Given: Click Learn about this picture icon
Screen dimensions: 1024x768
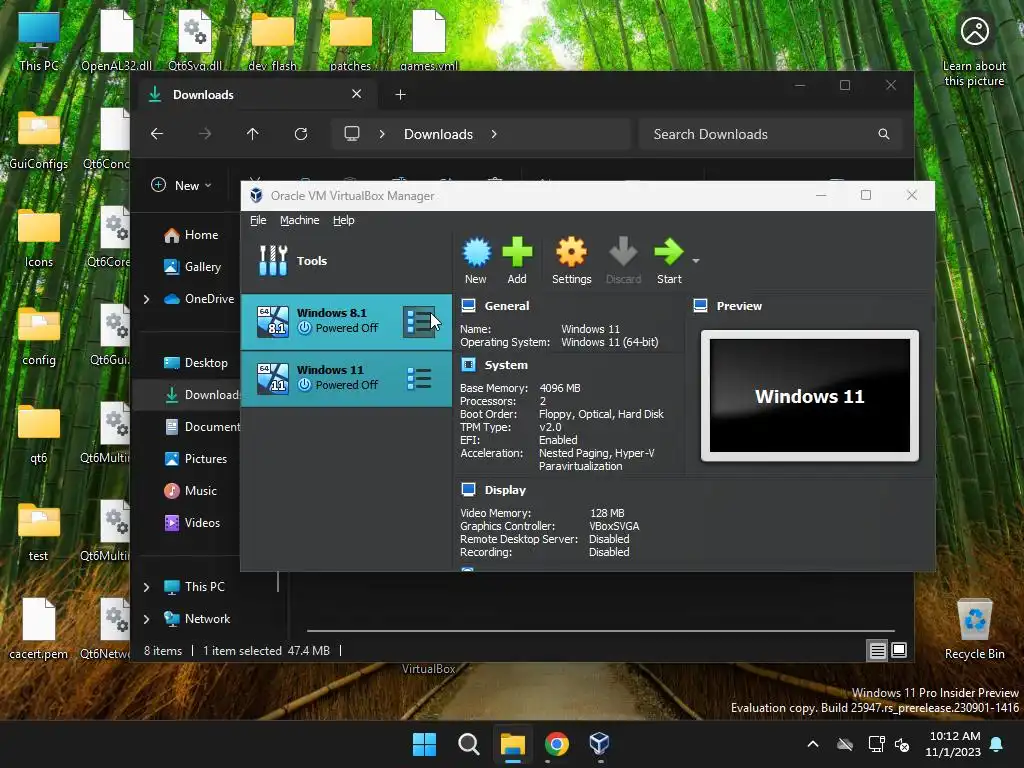Looking at the screenshot, I should point(974,49).
